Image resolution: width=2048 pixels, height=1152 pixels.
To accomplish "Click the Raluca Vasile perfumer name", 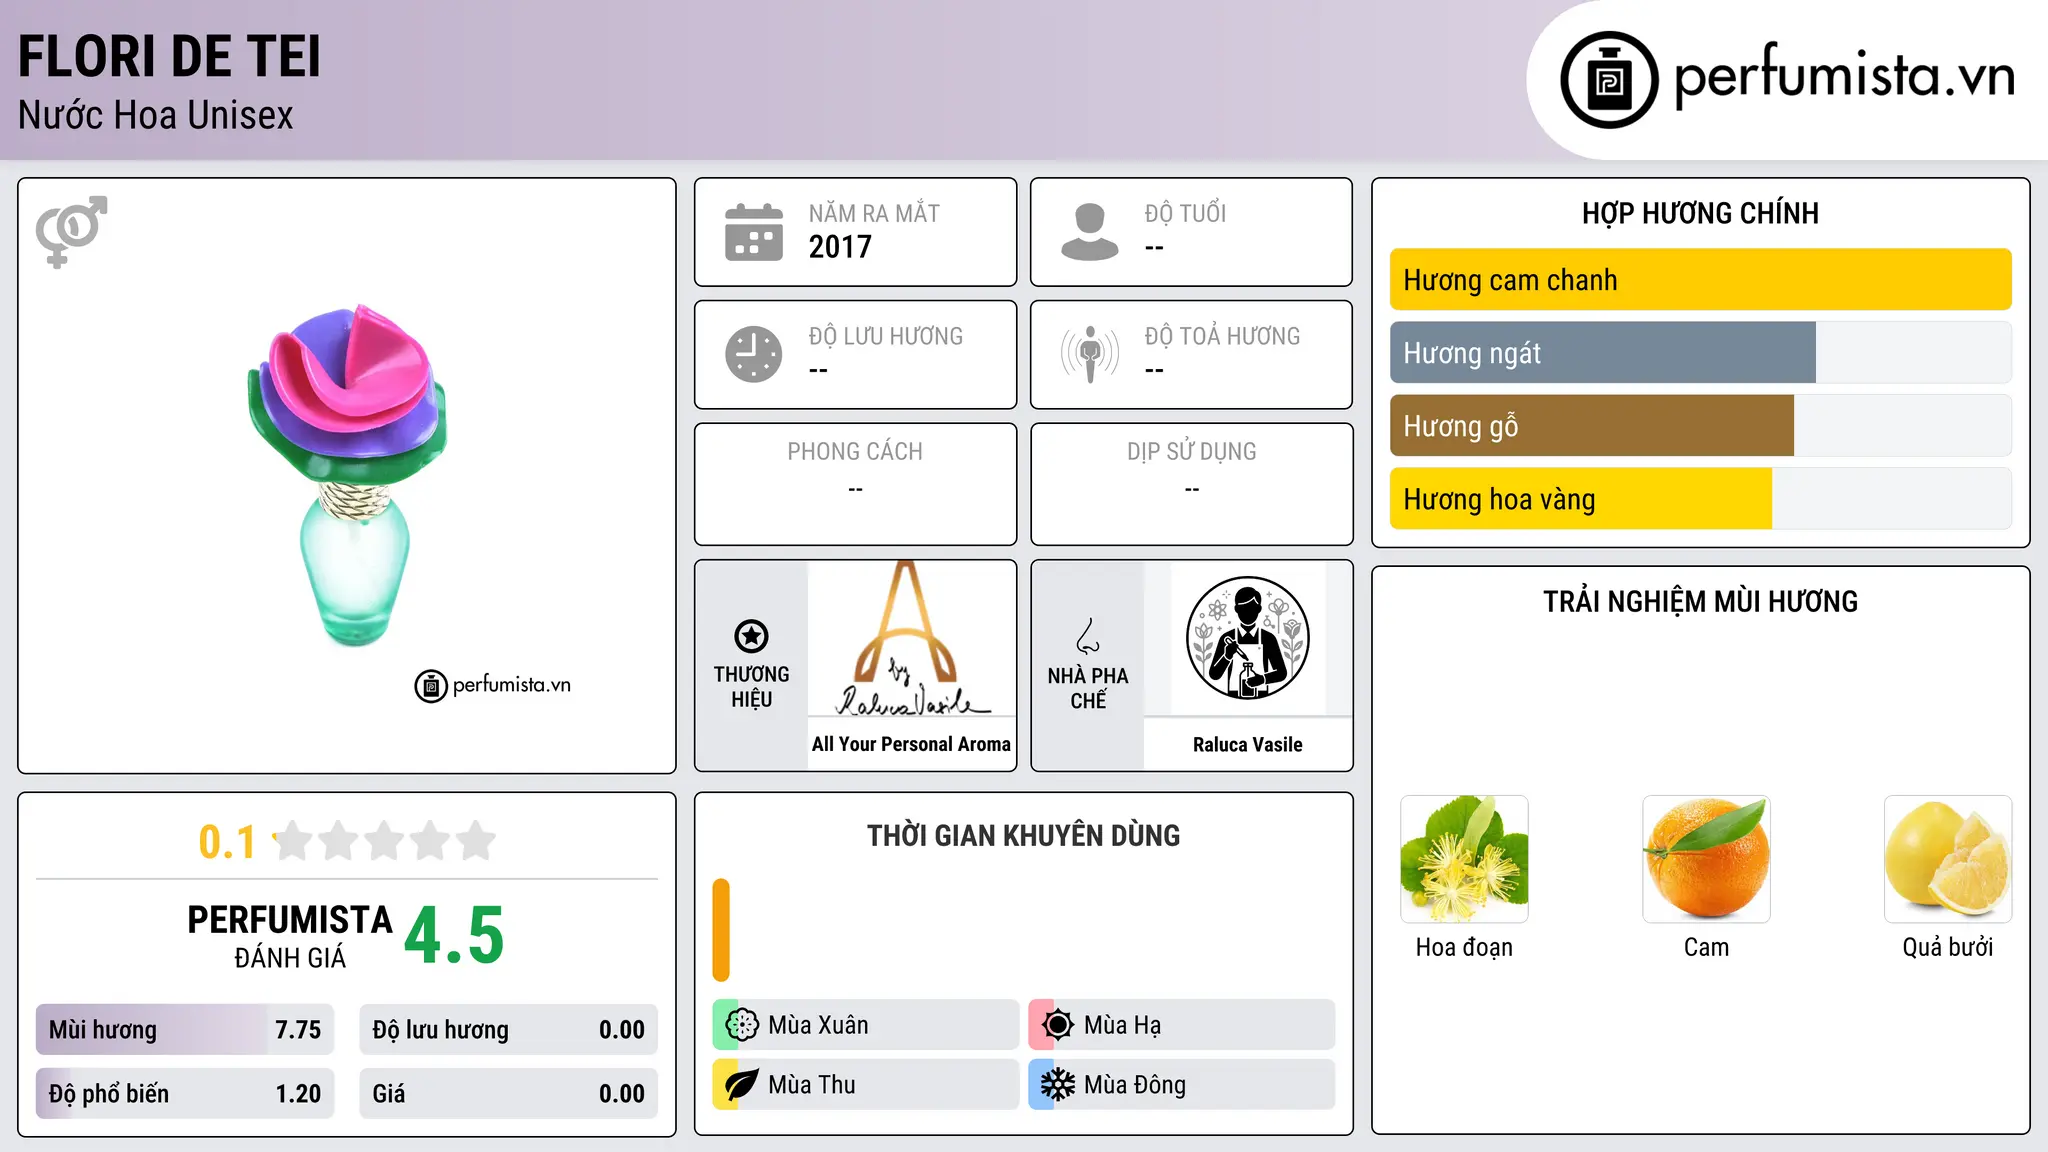I will click(1247, 745).
